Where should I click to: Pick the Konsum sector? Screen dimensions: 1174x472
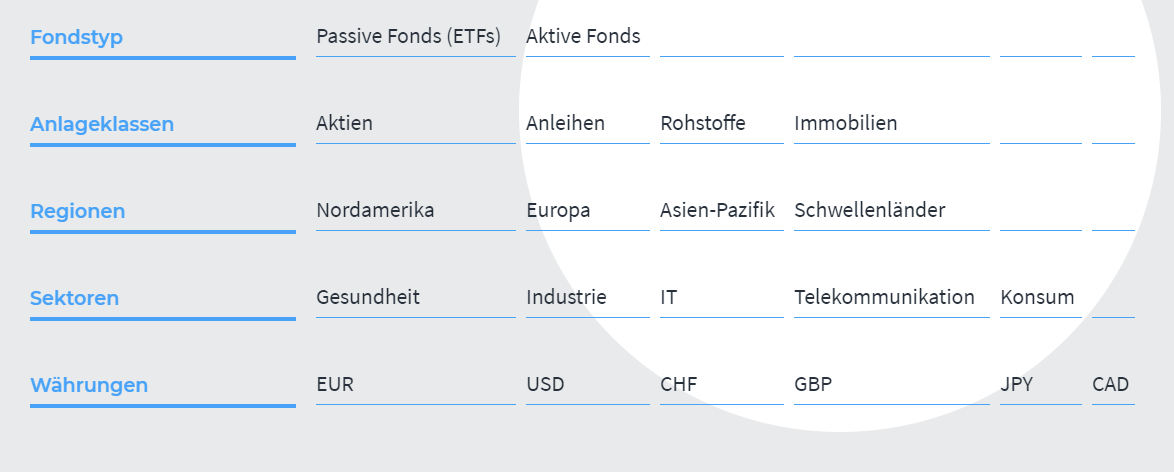click(1037, 297)
